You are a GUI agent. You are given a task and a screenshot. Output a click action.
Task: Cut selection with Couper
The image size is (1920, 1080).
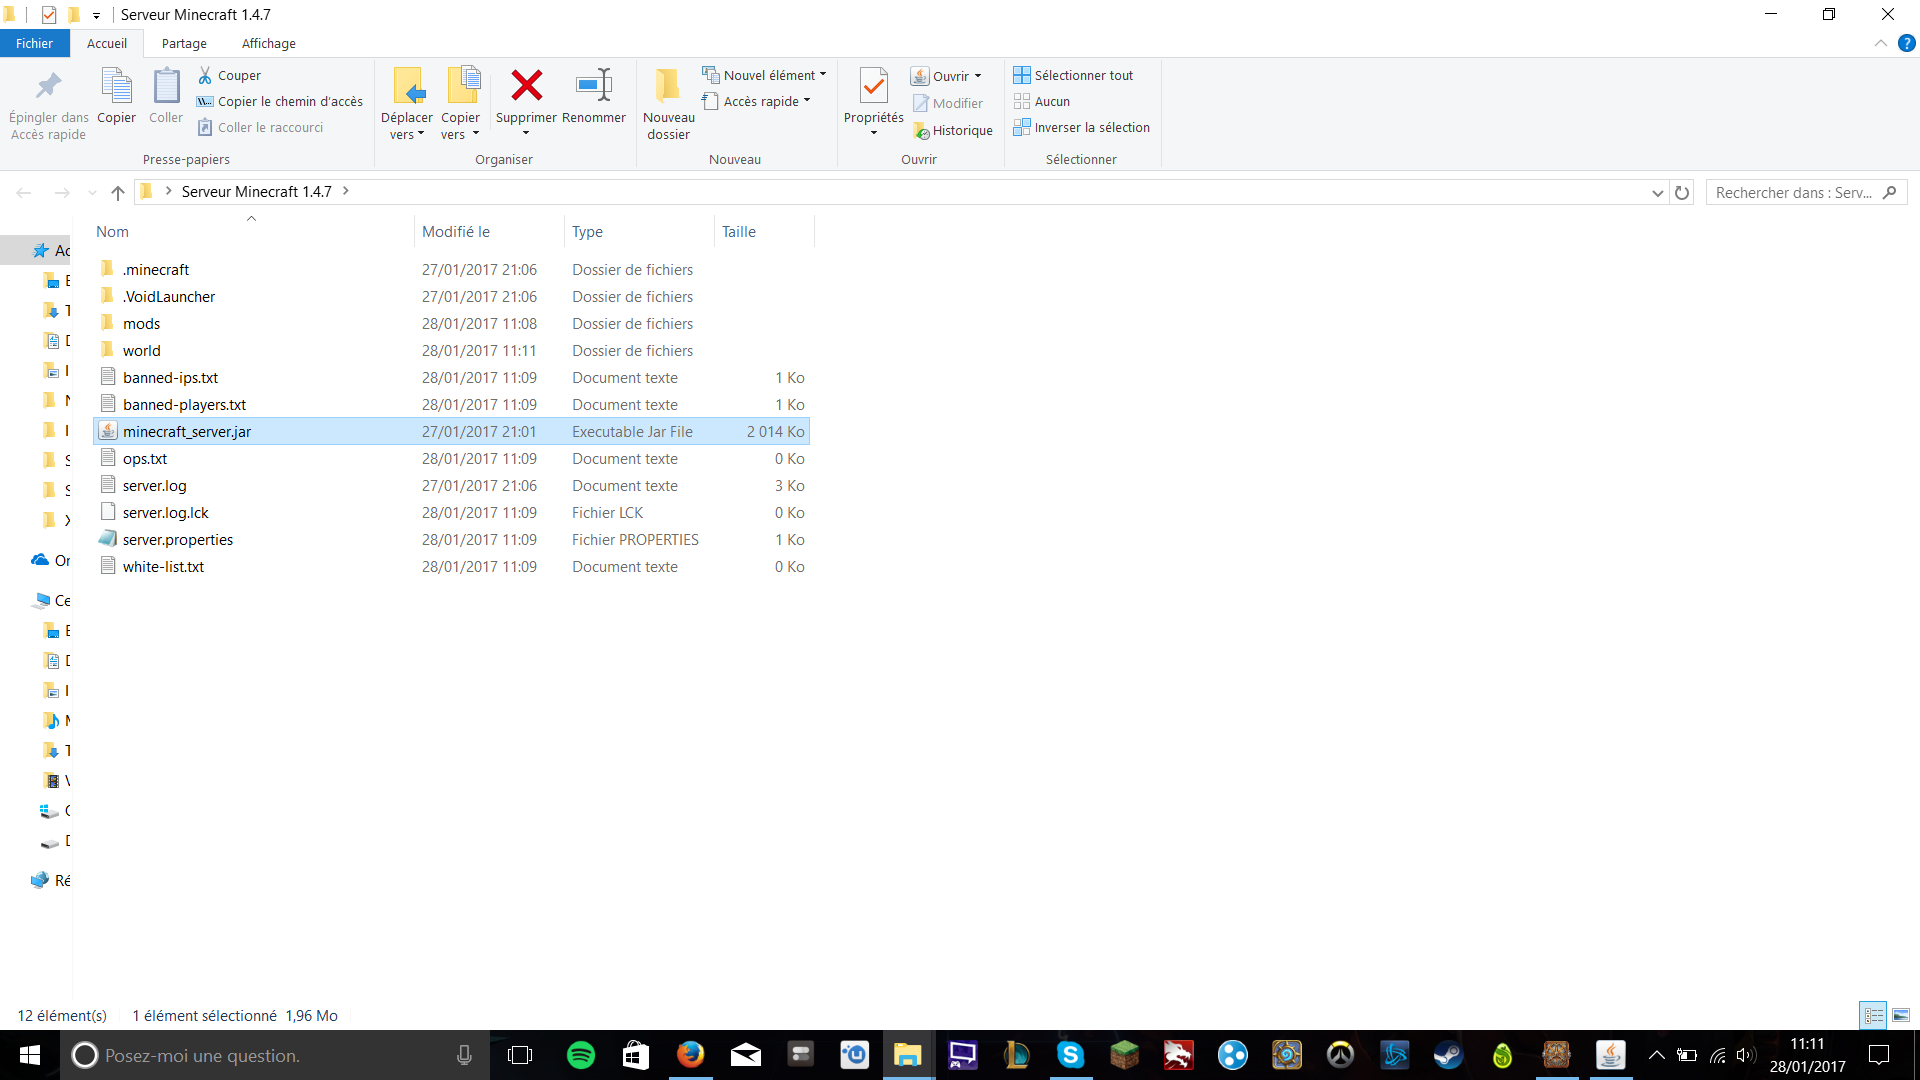(x=229, y=75)
